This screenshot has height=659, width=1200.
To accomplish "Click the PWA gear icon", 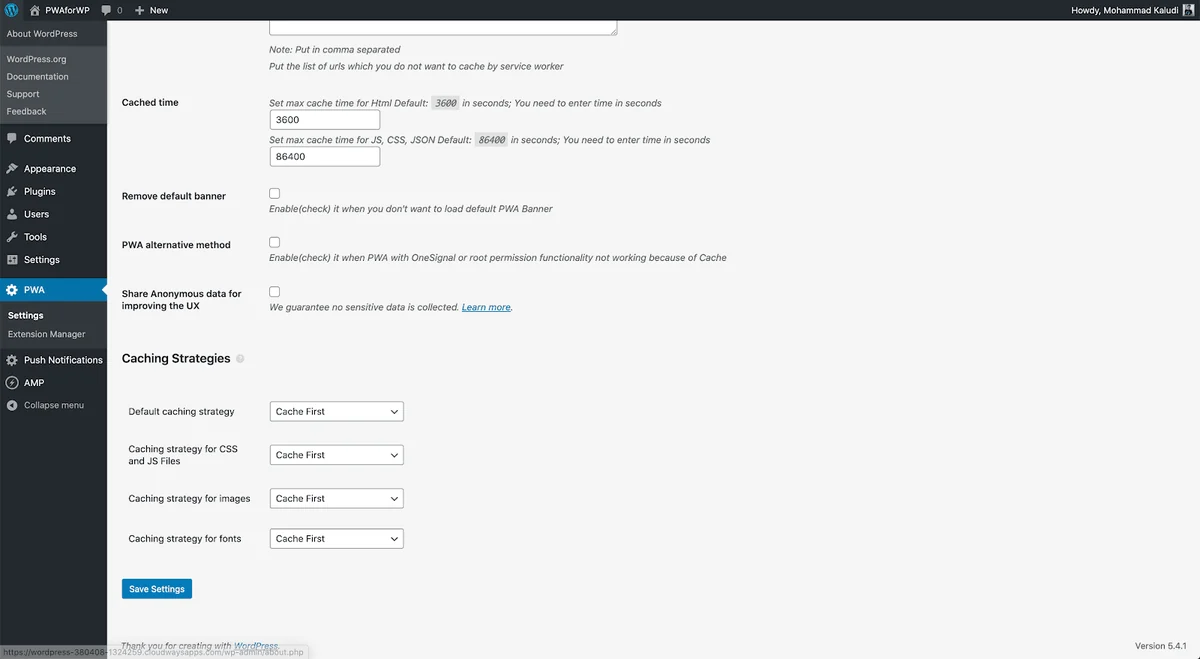I will [x=12, y=290].
